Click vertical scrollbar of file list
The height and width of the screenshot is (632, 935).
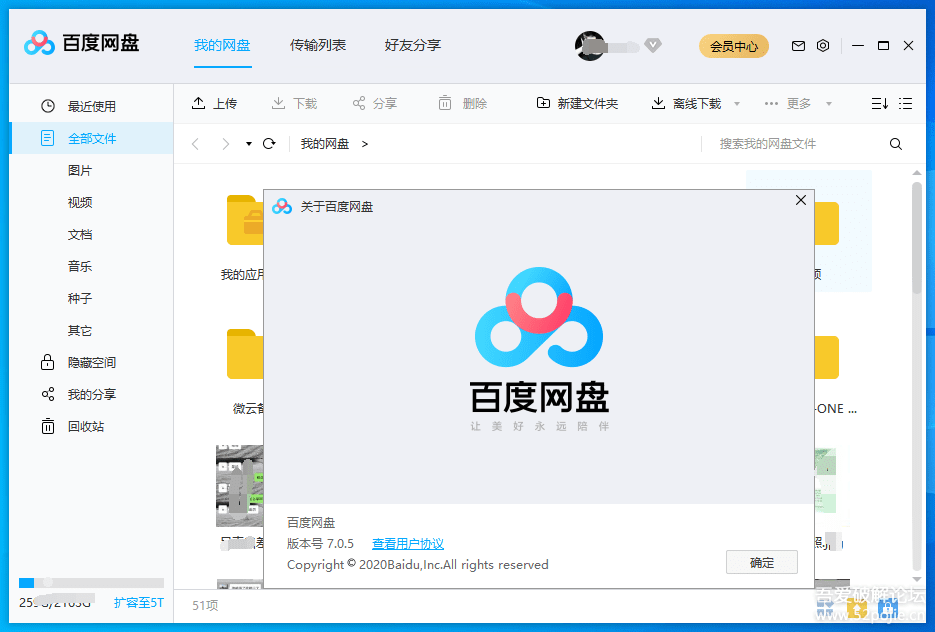coord(917,237)
